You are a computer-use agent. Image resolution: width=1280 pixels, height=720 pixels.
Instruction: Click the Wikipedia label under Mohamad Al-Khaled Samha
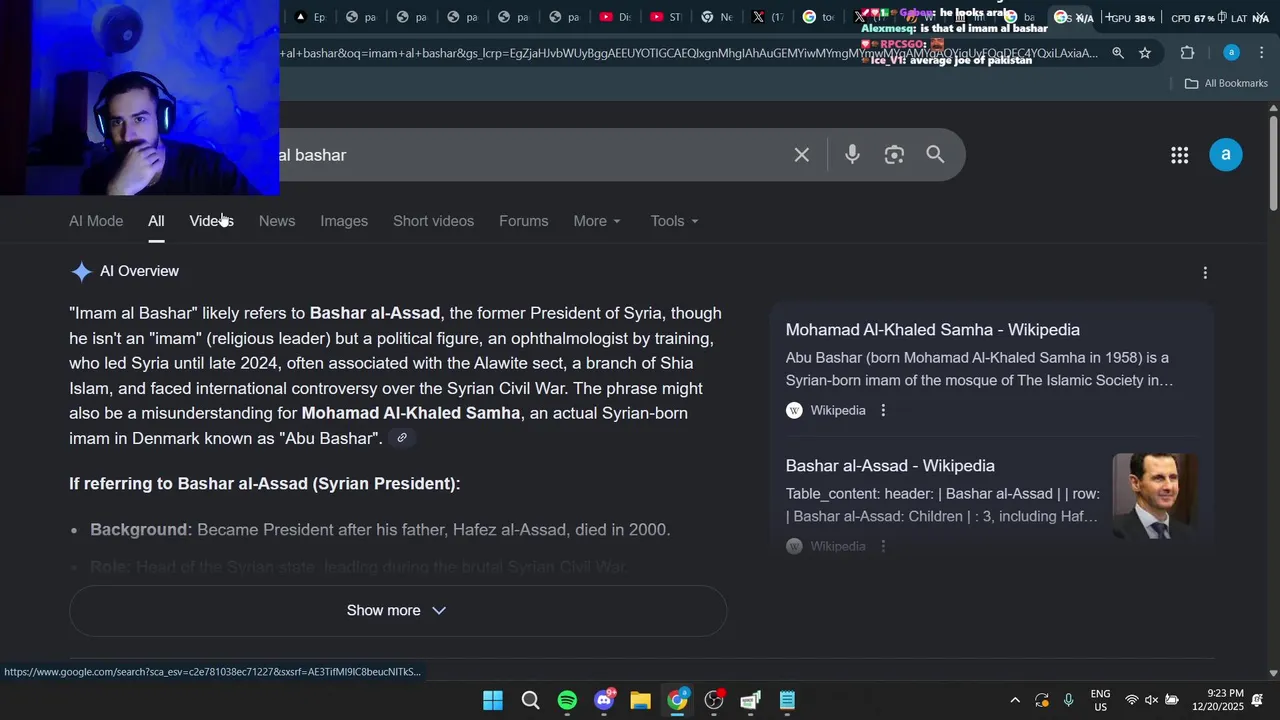point(838,410)
